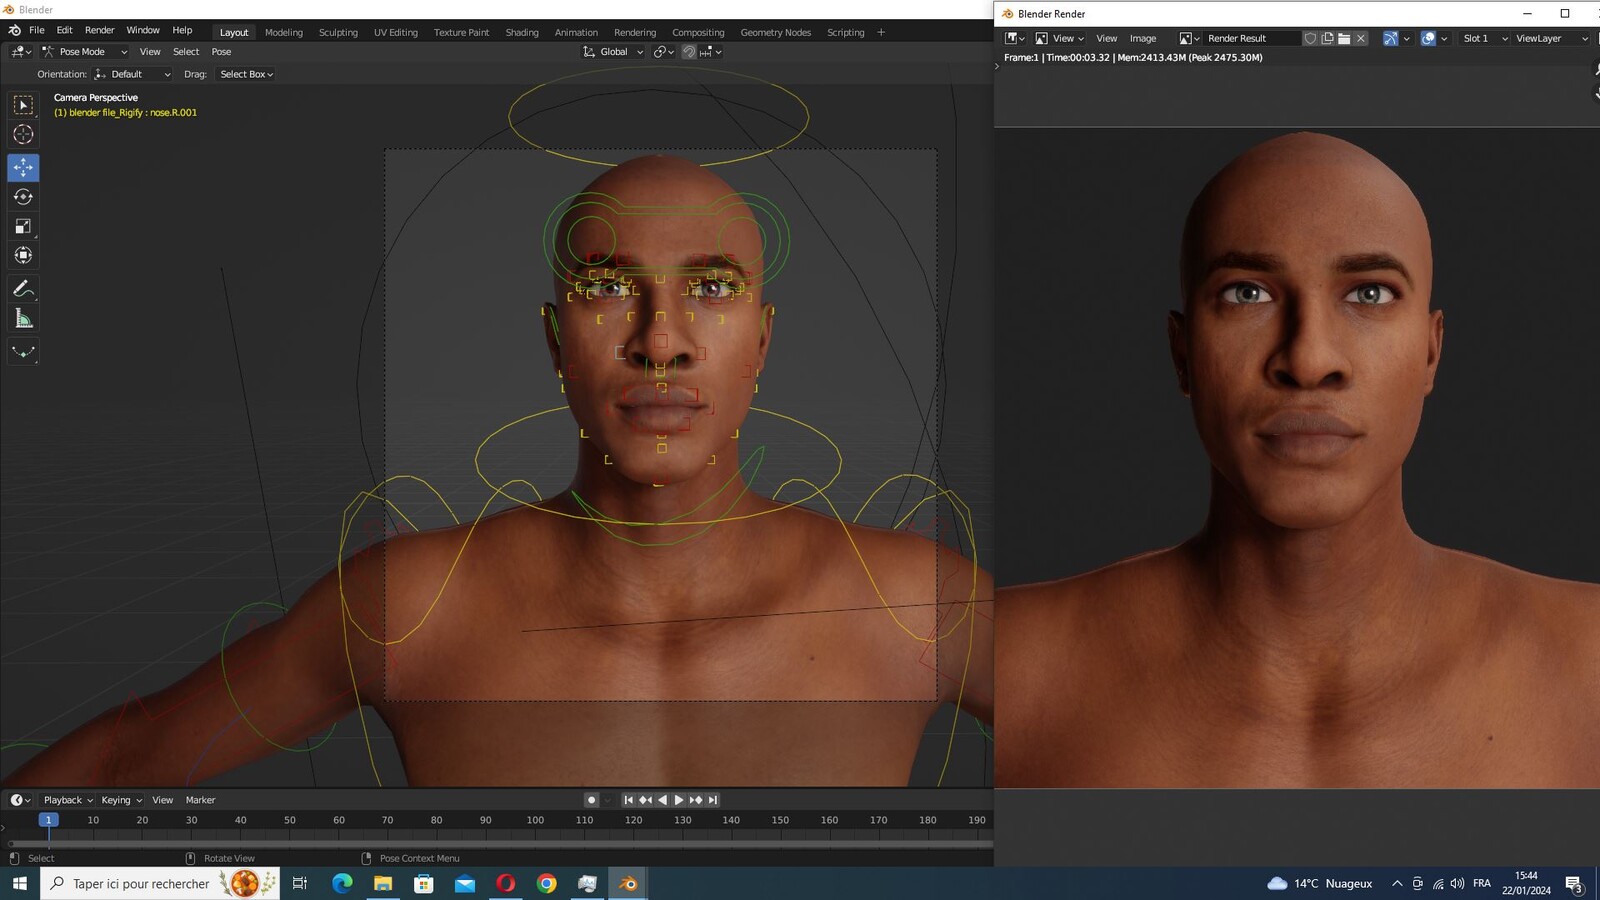
Task: Select the Annotate tool
Action: tap(23, 289)
